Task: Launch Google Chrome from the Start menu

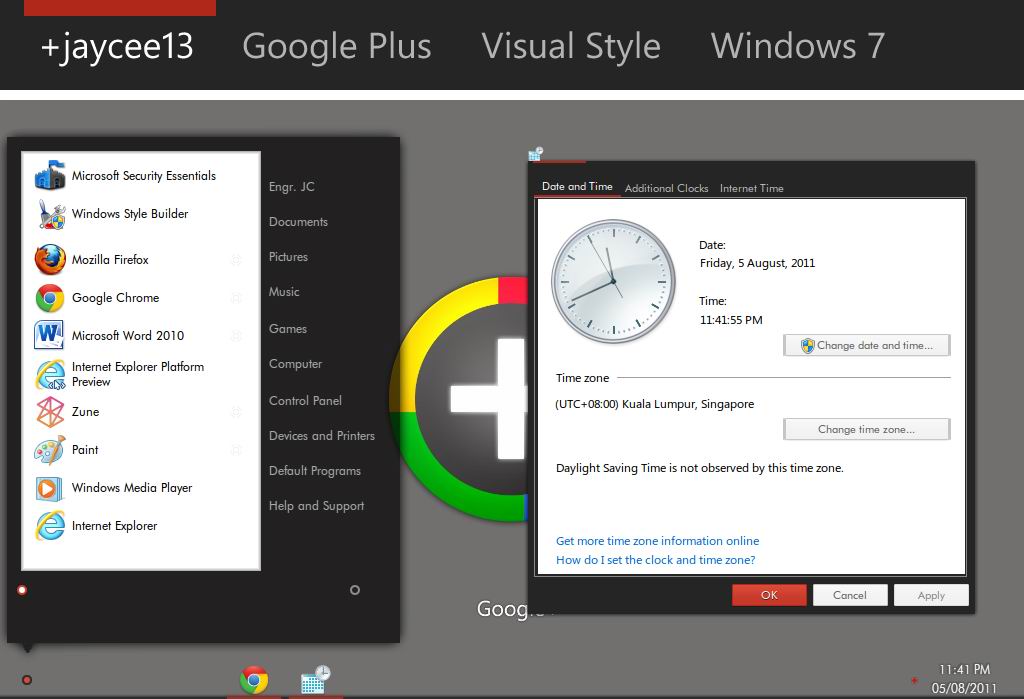Action: coord(50,298)
